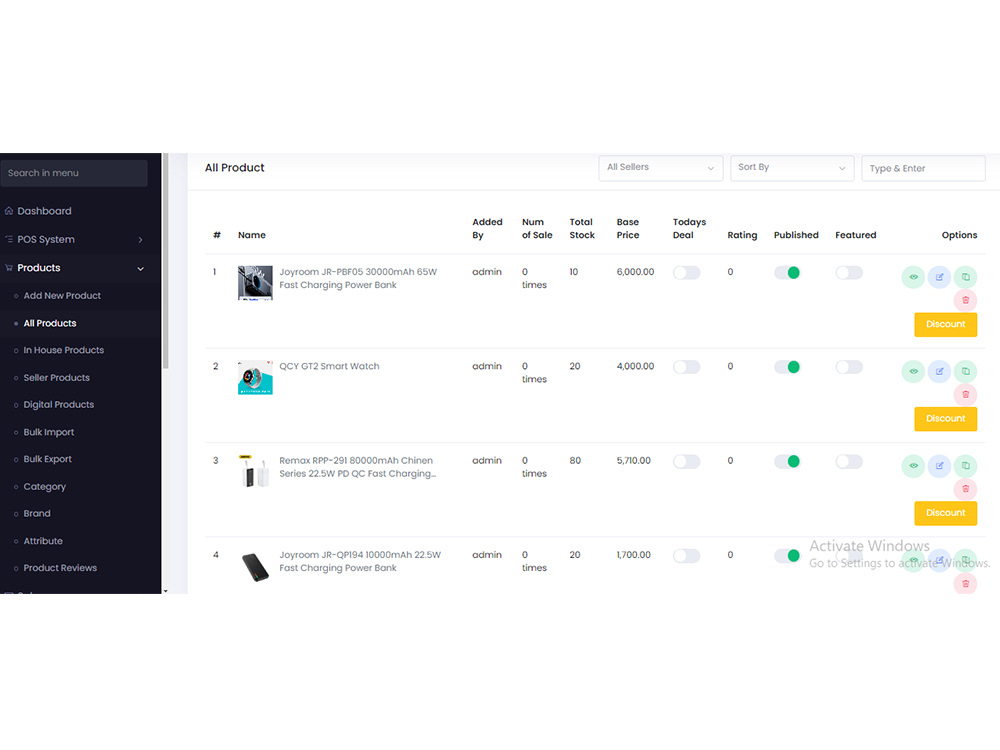1000x750 pixels.
Task: Toggle Todays Deal for Joyroom JR-QP194
Action: pyautogui.click(x=686, y=556)
